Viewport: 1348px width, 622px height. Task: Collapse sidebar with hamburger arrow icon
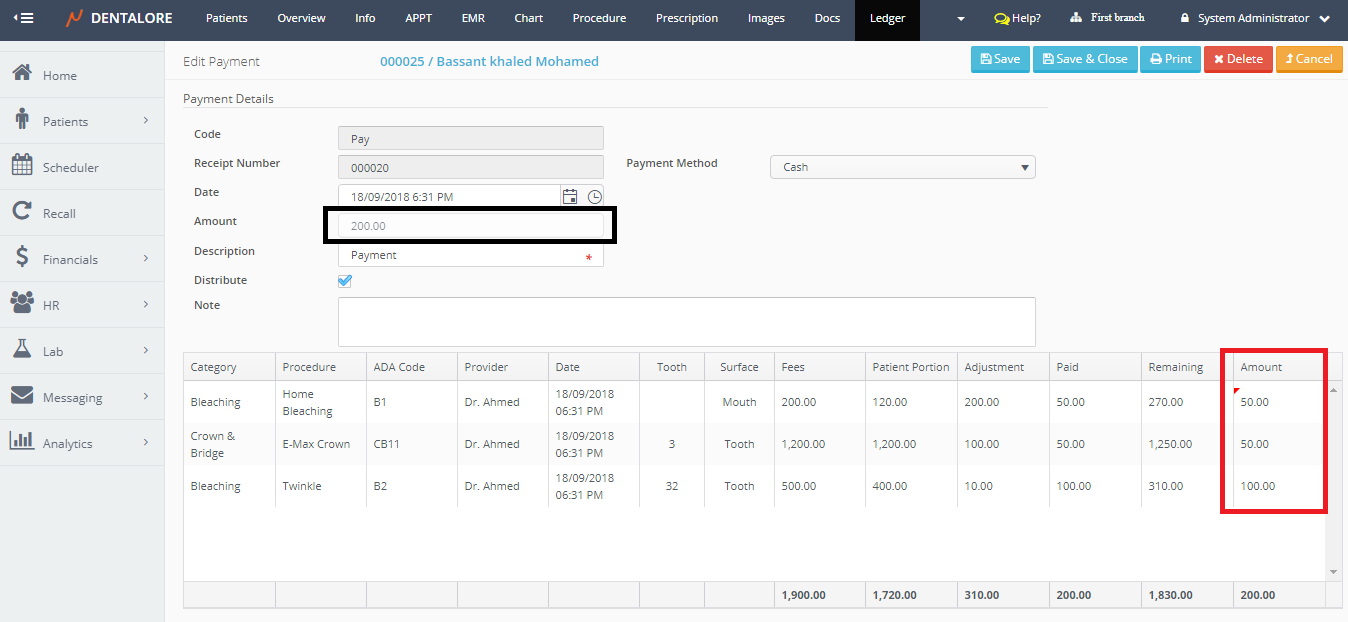click(x=23, y=18)
